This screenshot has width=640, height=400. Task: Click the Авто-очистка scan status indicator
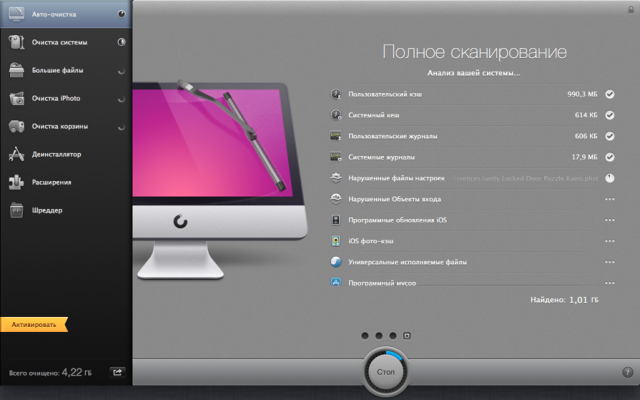click(121, 14)
